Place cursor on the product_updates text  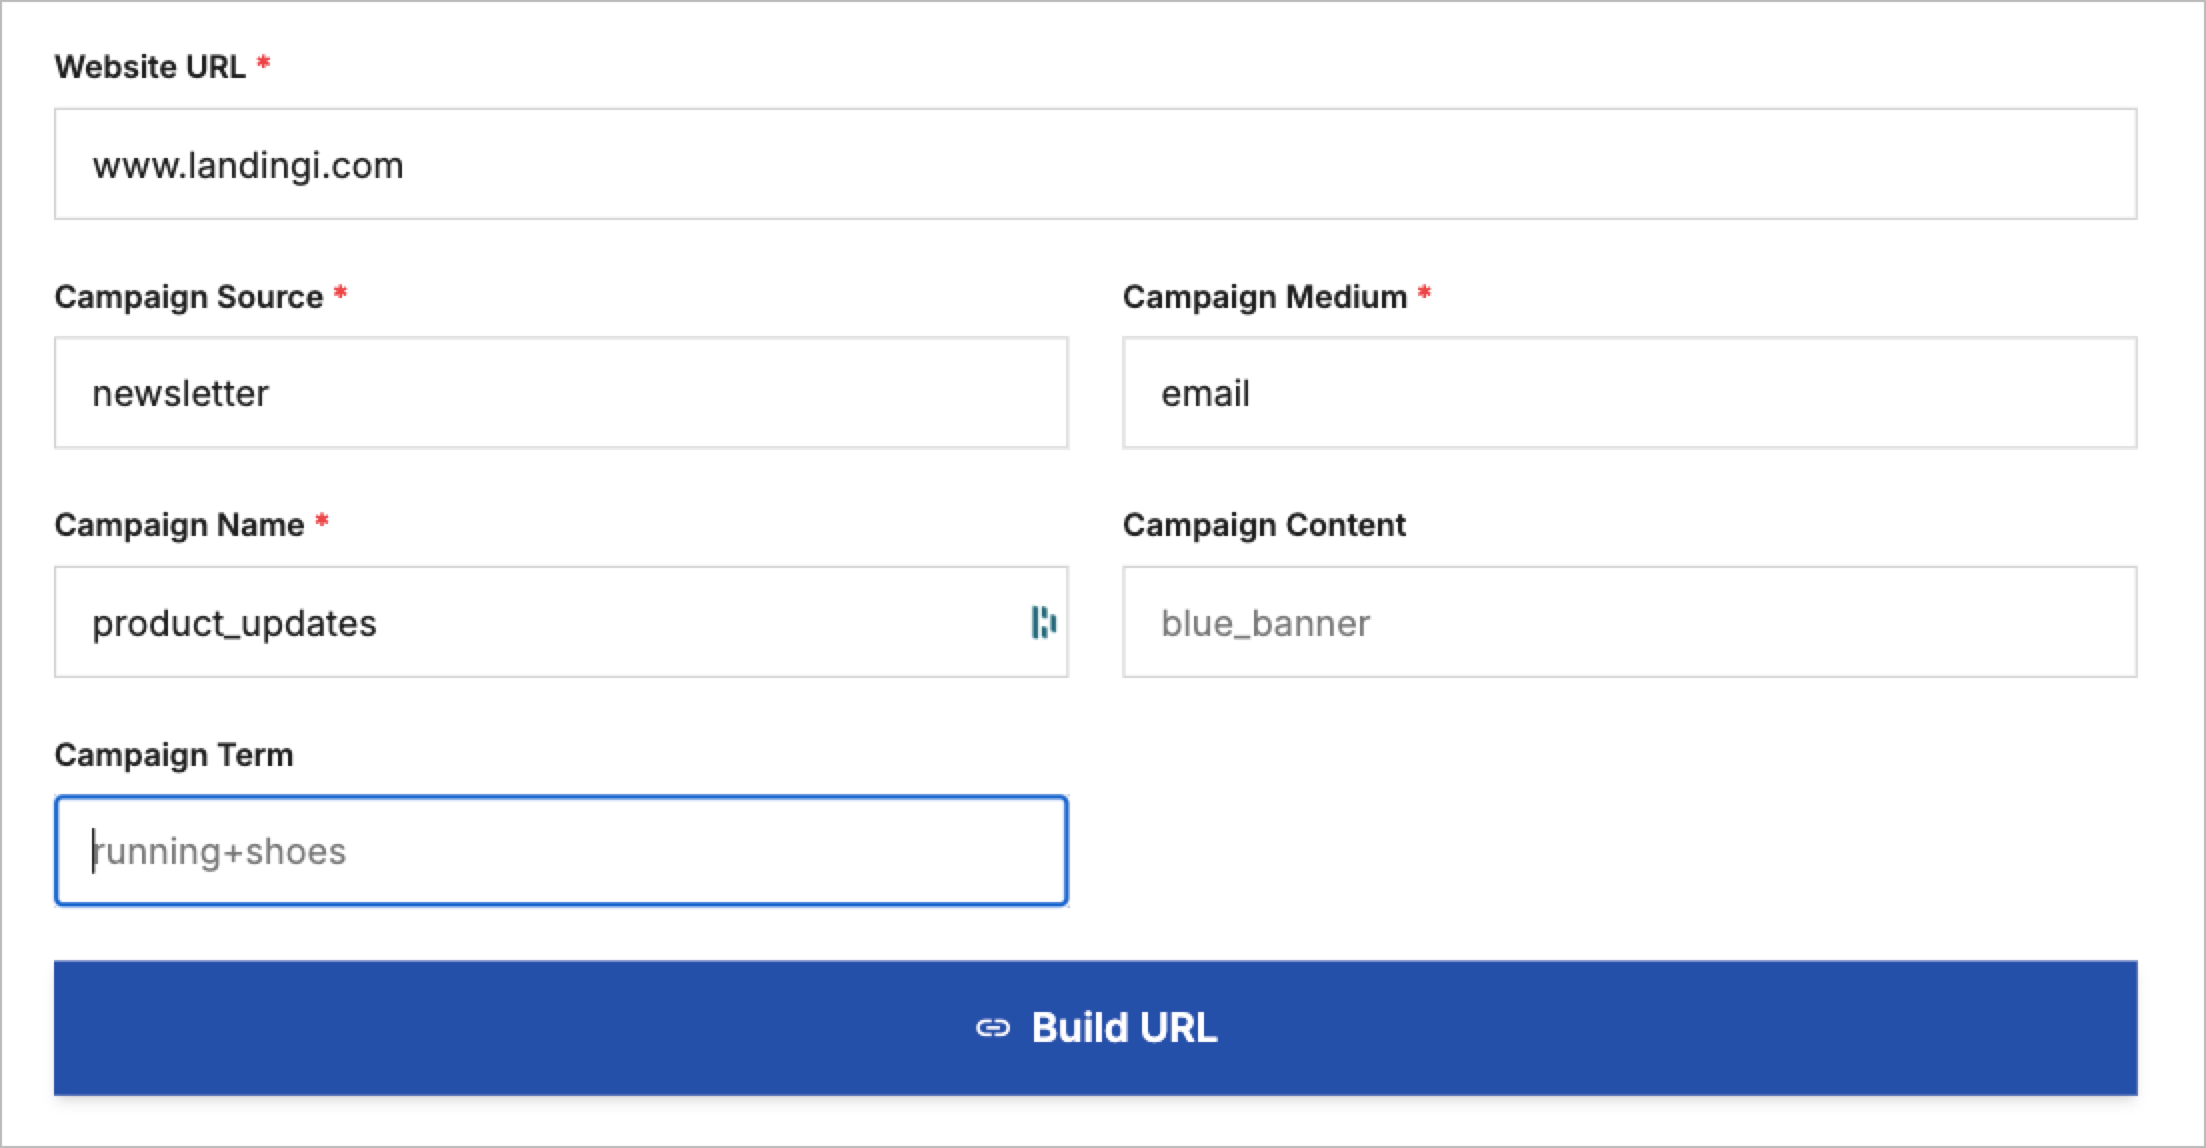[234, 623]
